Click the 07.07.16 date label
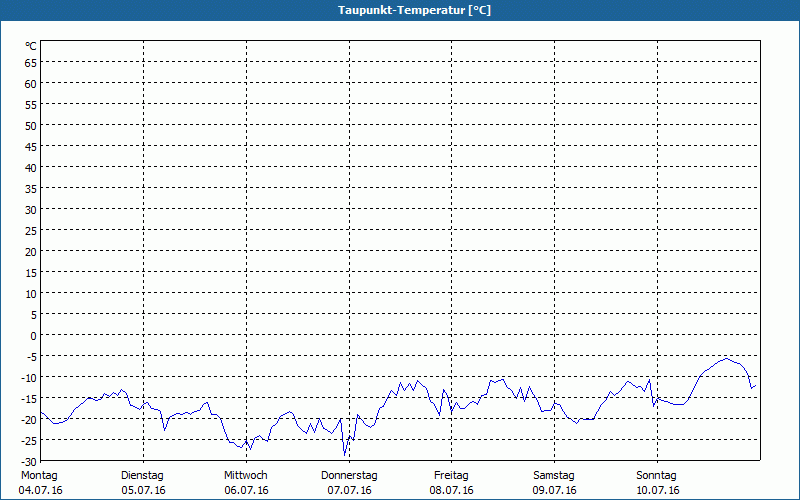800x500 pixels. (x=349, y=490)
